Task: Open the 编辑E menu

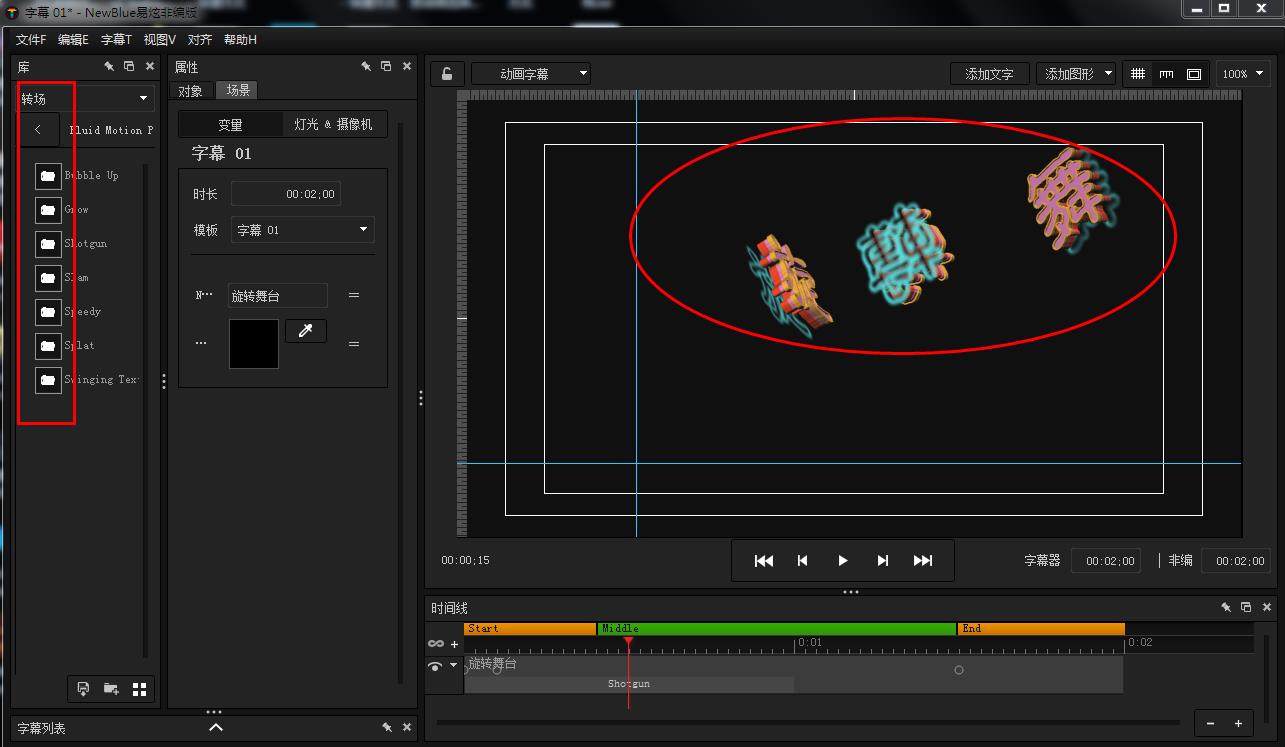Action: click(73, 40)
